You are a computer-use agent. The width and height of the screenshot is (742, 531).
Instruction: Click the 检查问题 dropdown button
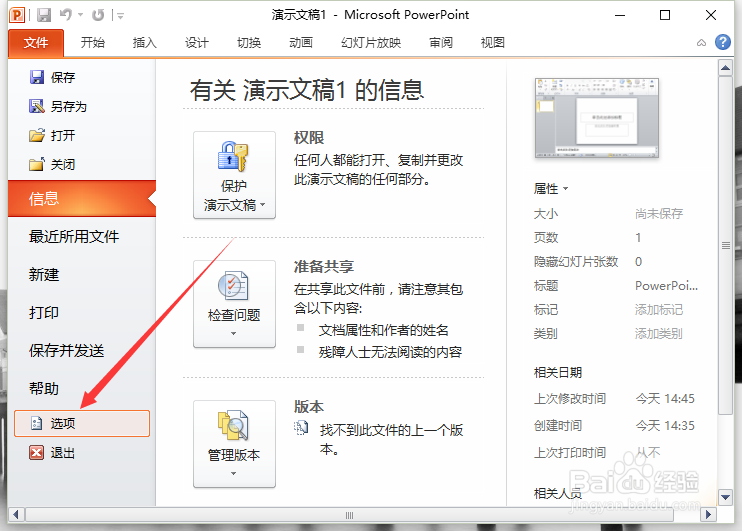[234, 304]
